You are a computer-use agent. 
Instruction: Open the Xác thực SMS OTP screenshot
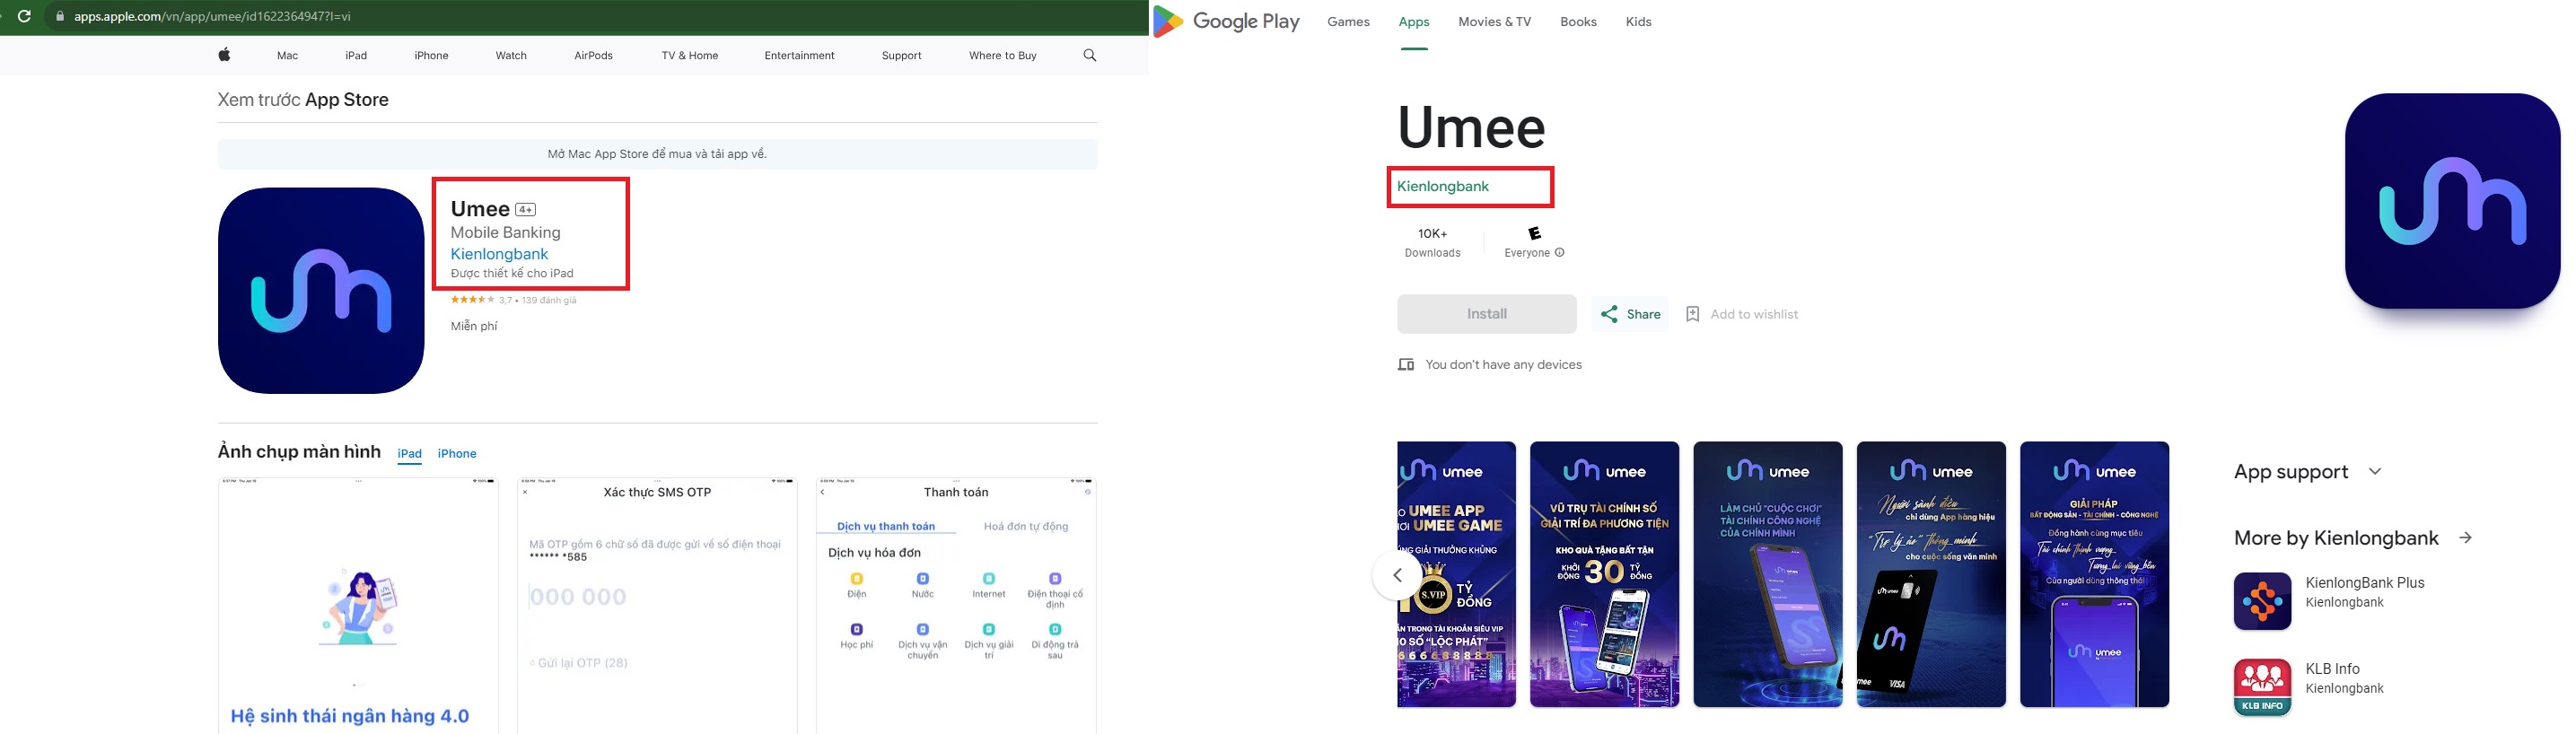pos(657,605)
